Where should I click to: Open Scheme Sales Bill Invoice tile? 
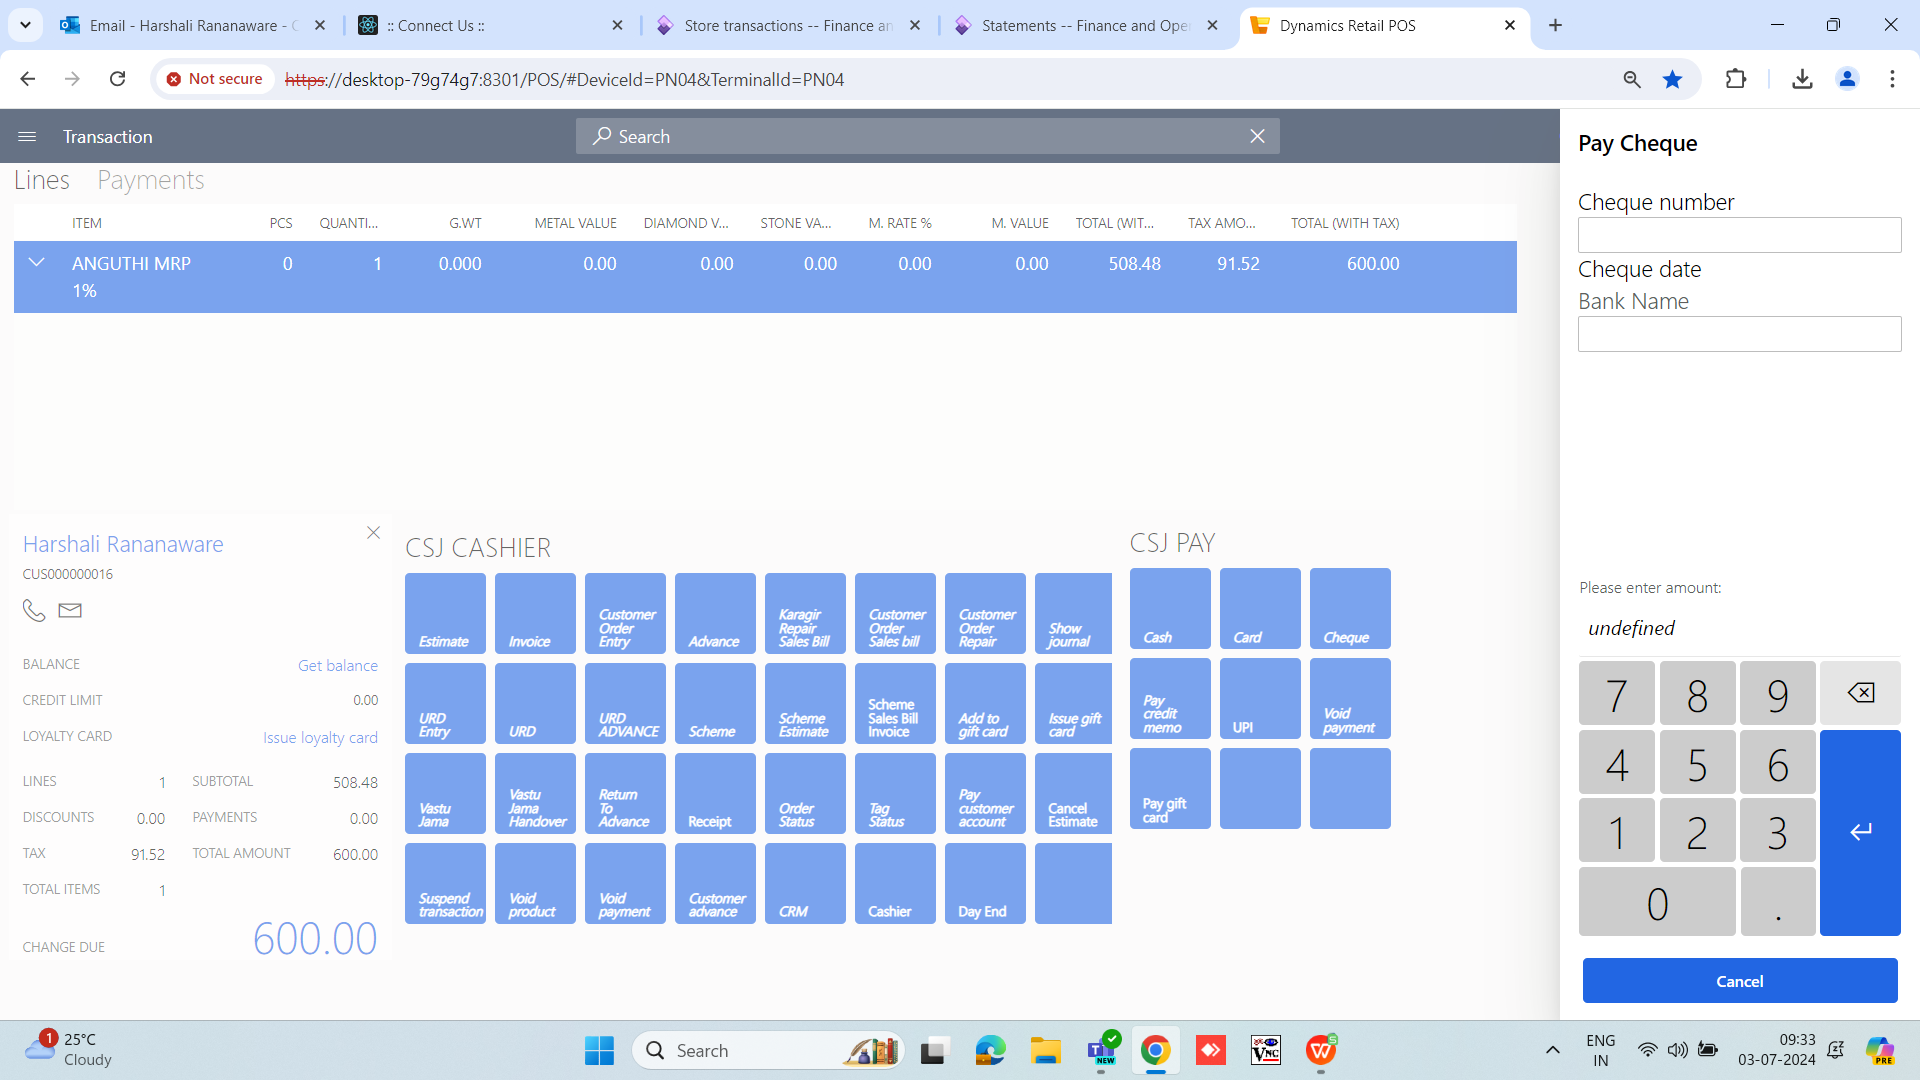tap(895, 703)
